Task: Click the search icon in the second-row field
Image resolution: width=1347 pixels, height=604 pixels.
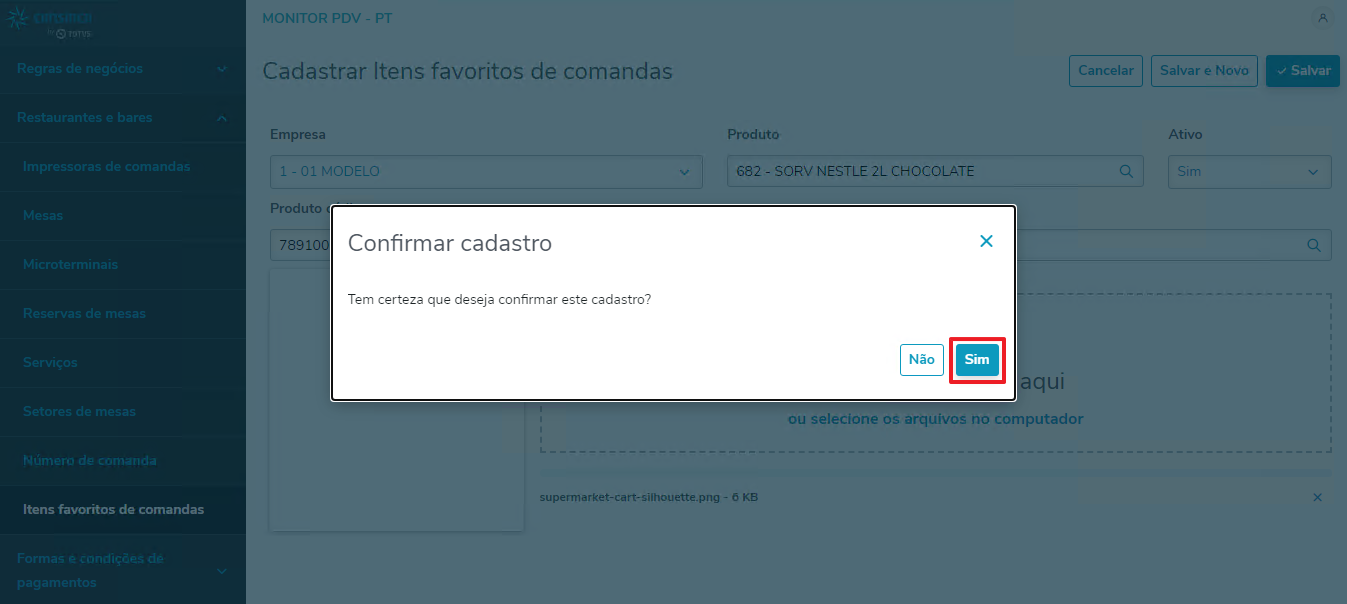Action: (1313, 245)
